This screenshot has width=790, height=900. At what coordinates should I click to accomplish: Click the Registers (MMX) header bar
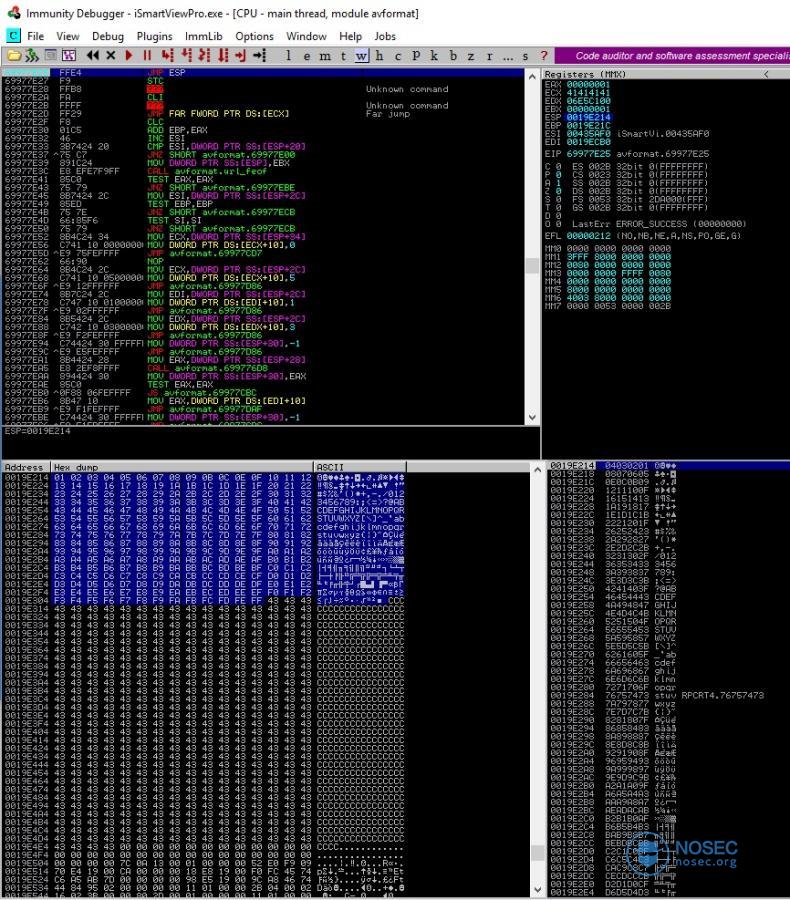(x=666, y=74)
